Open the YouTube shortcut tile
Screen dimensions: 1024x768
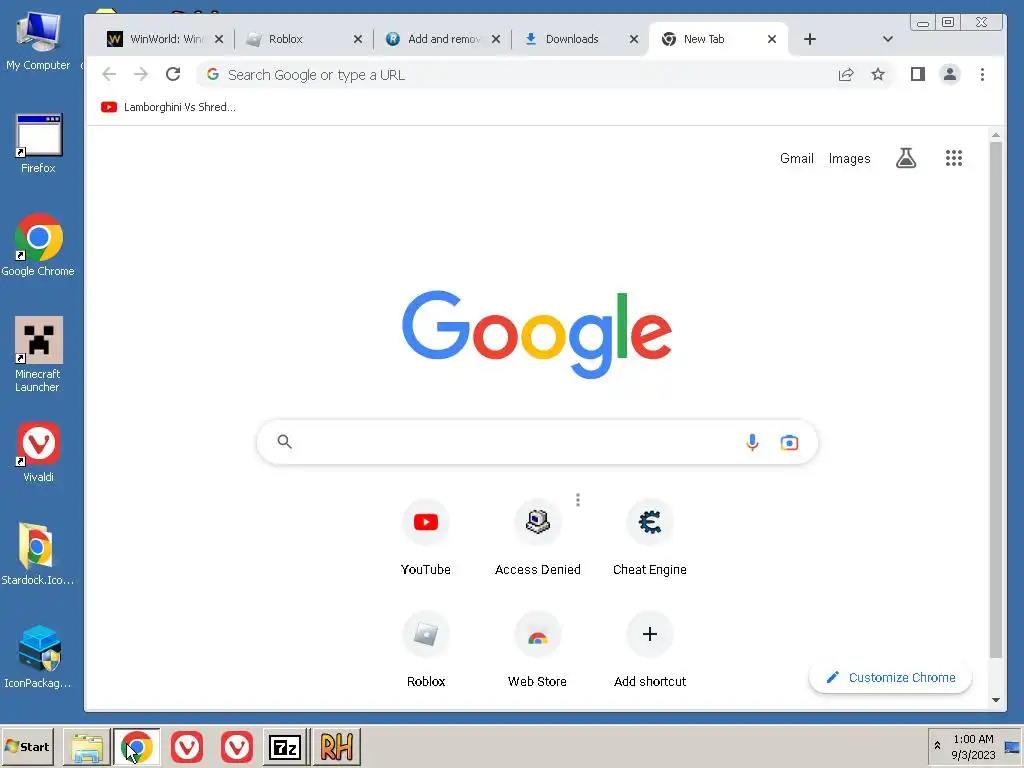[426, 537]
